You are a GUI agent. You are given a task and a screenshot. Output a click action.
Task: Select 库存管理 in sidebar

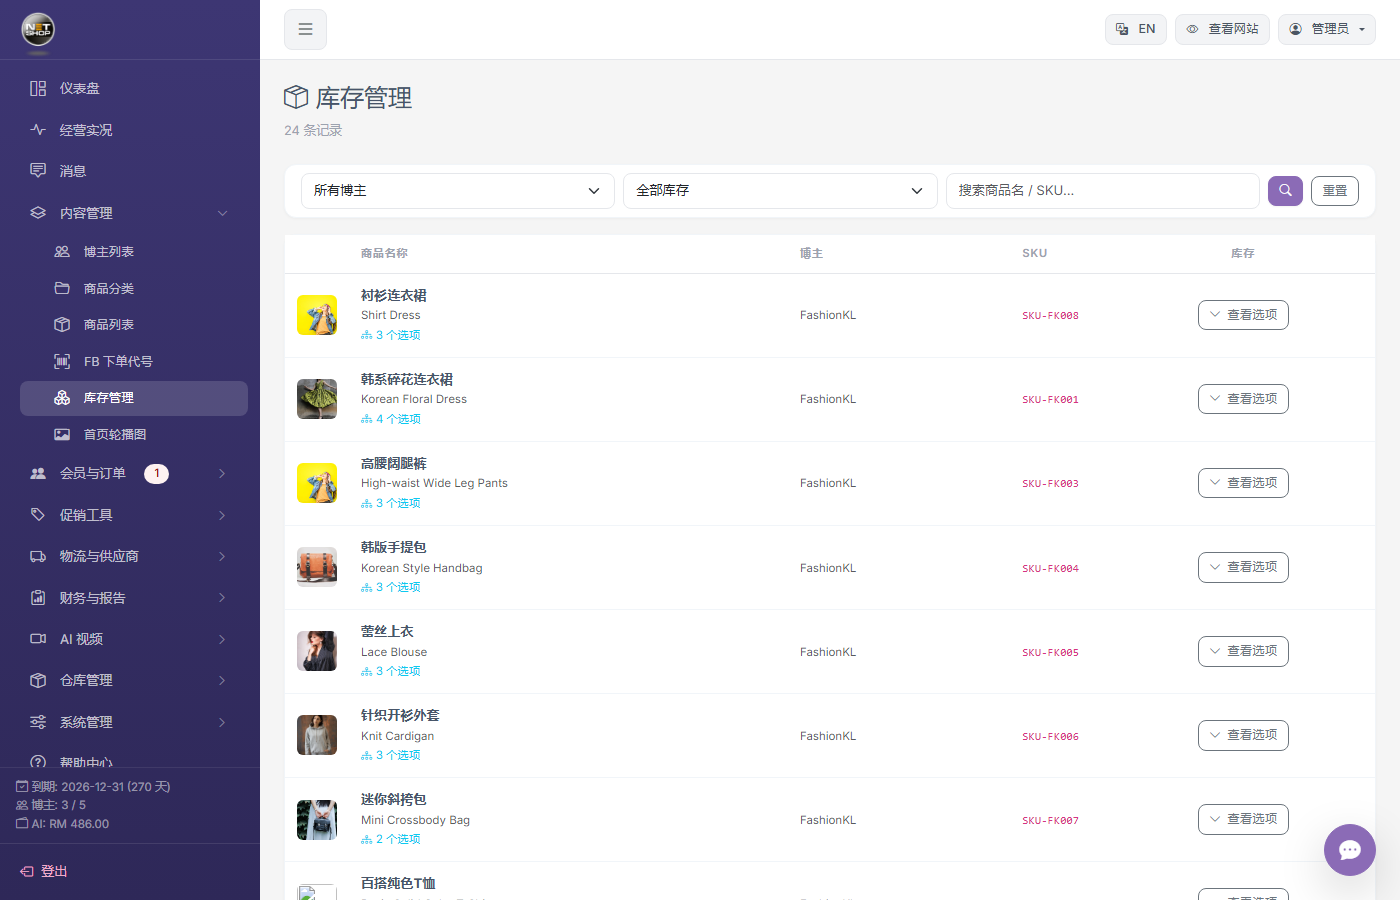[134, 398]
